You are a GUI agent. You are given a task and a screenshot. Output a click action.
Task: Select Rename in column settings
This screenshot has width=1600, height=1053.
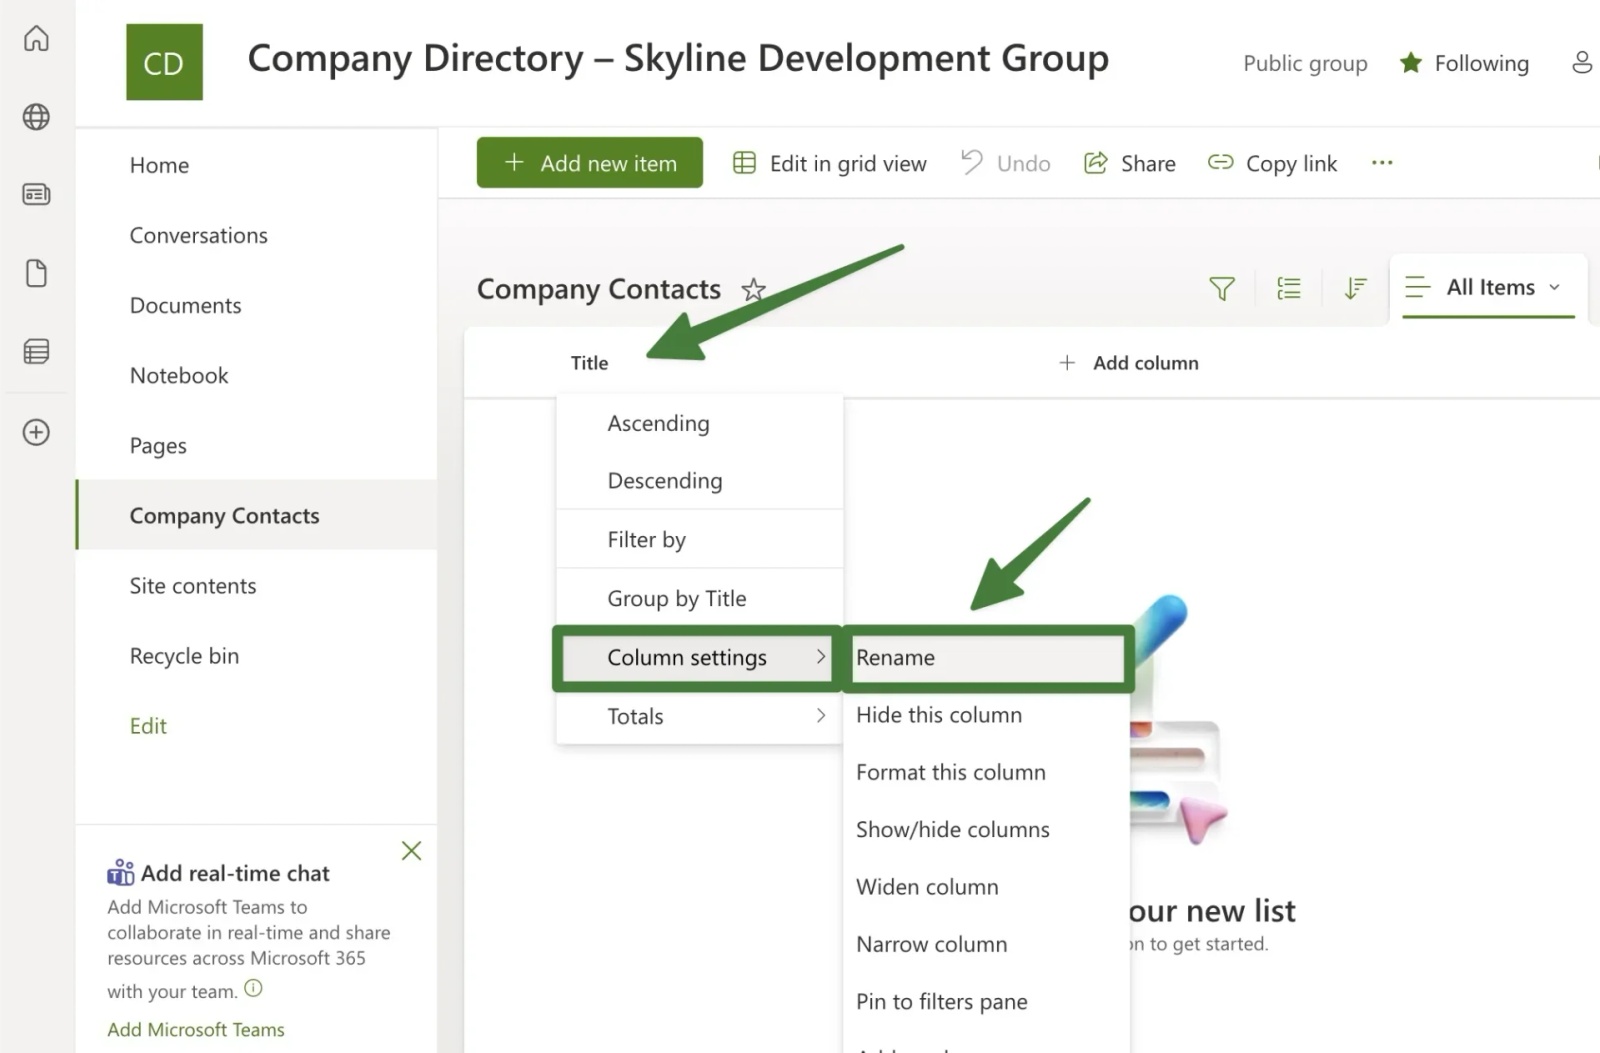[988, 657]
